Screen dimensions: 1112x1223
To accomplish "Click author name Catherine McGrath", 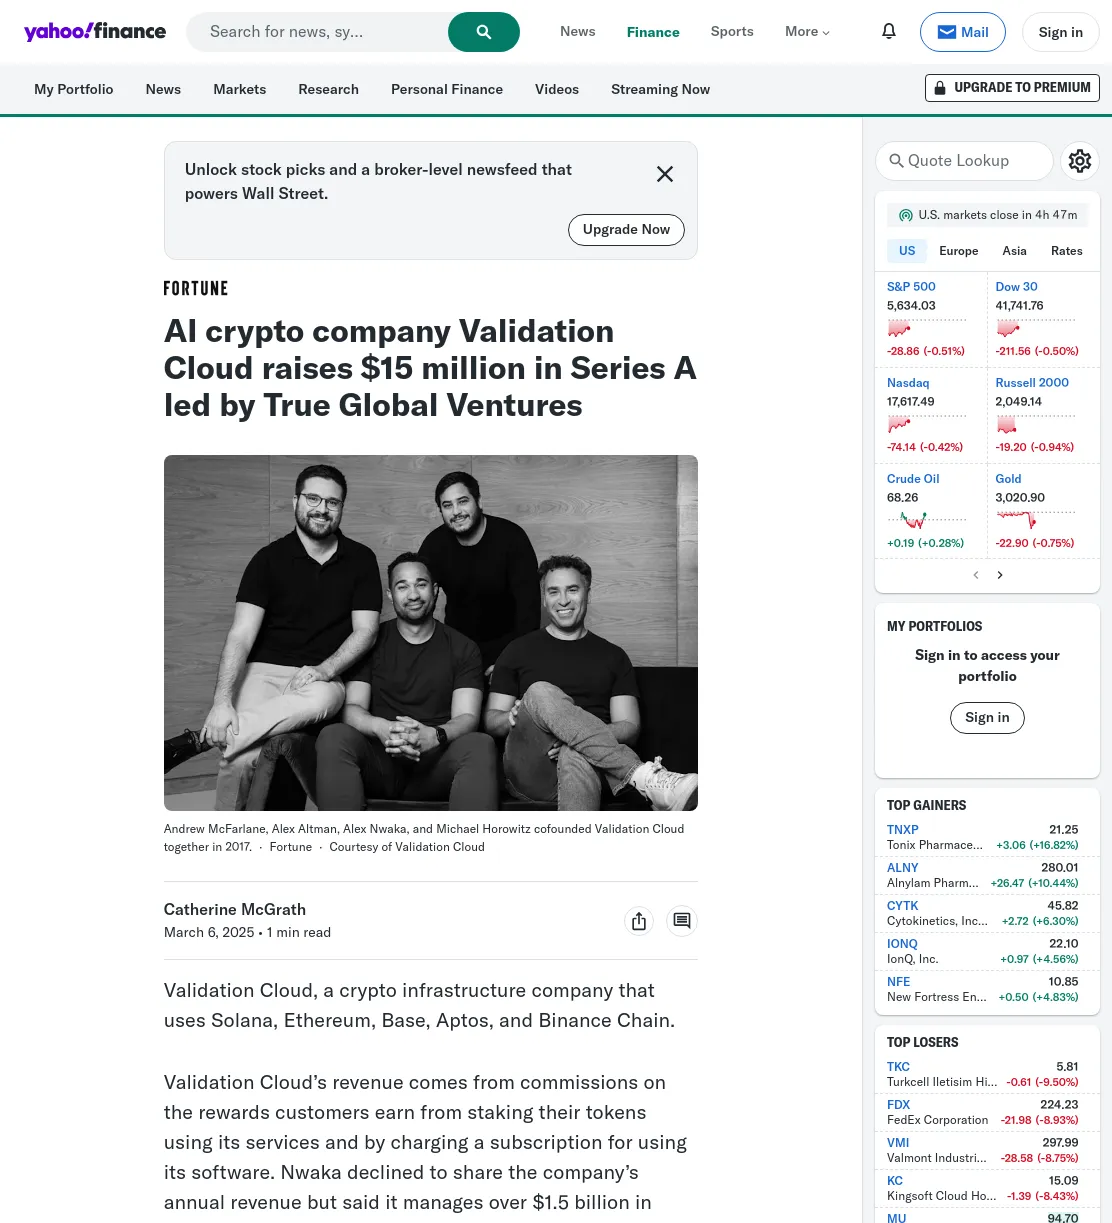I will click(235, 910).
